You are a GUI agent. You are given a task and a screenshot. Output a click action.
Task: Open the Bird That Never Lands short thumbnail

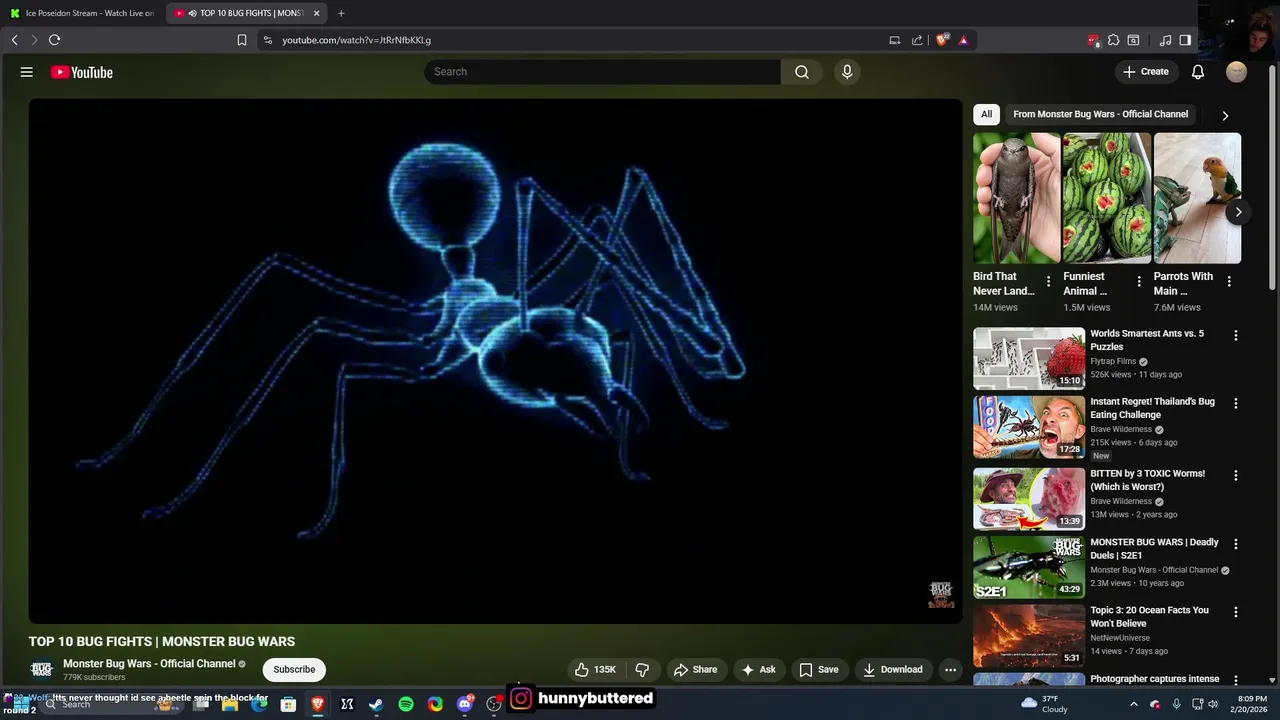(x=1017, y=198)
